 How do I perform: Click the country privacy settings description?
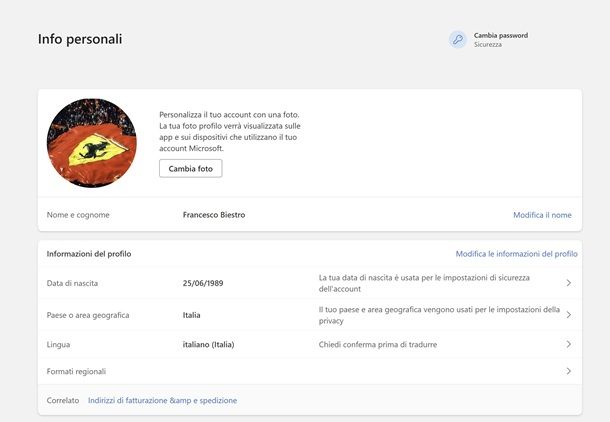[438, 315]
